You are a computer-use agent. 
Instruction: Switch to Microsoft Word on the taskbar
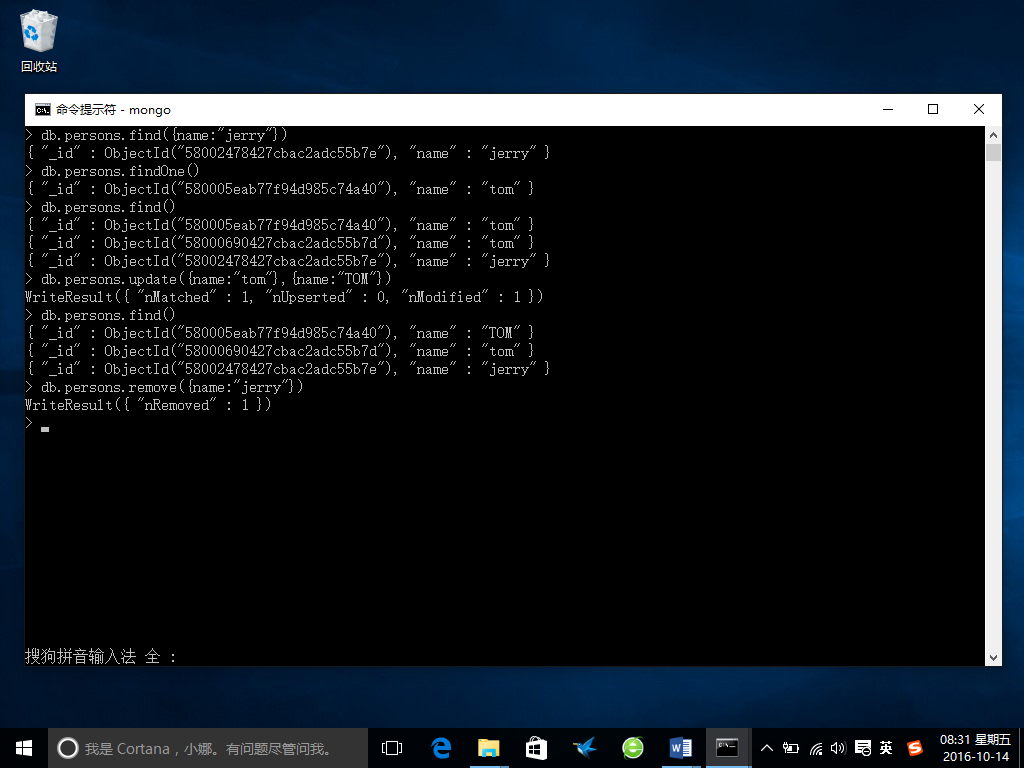pyautogui.click(x=680, y=748)
